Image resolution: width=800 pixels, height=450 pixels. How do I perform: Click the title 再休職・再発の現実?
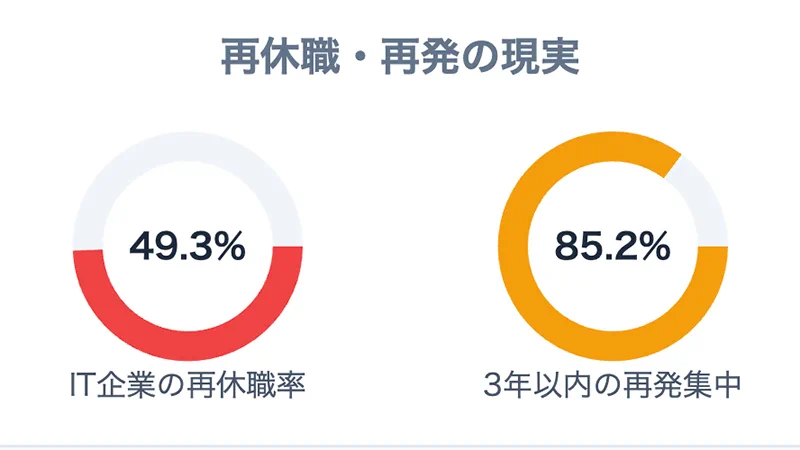400,57
